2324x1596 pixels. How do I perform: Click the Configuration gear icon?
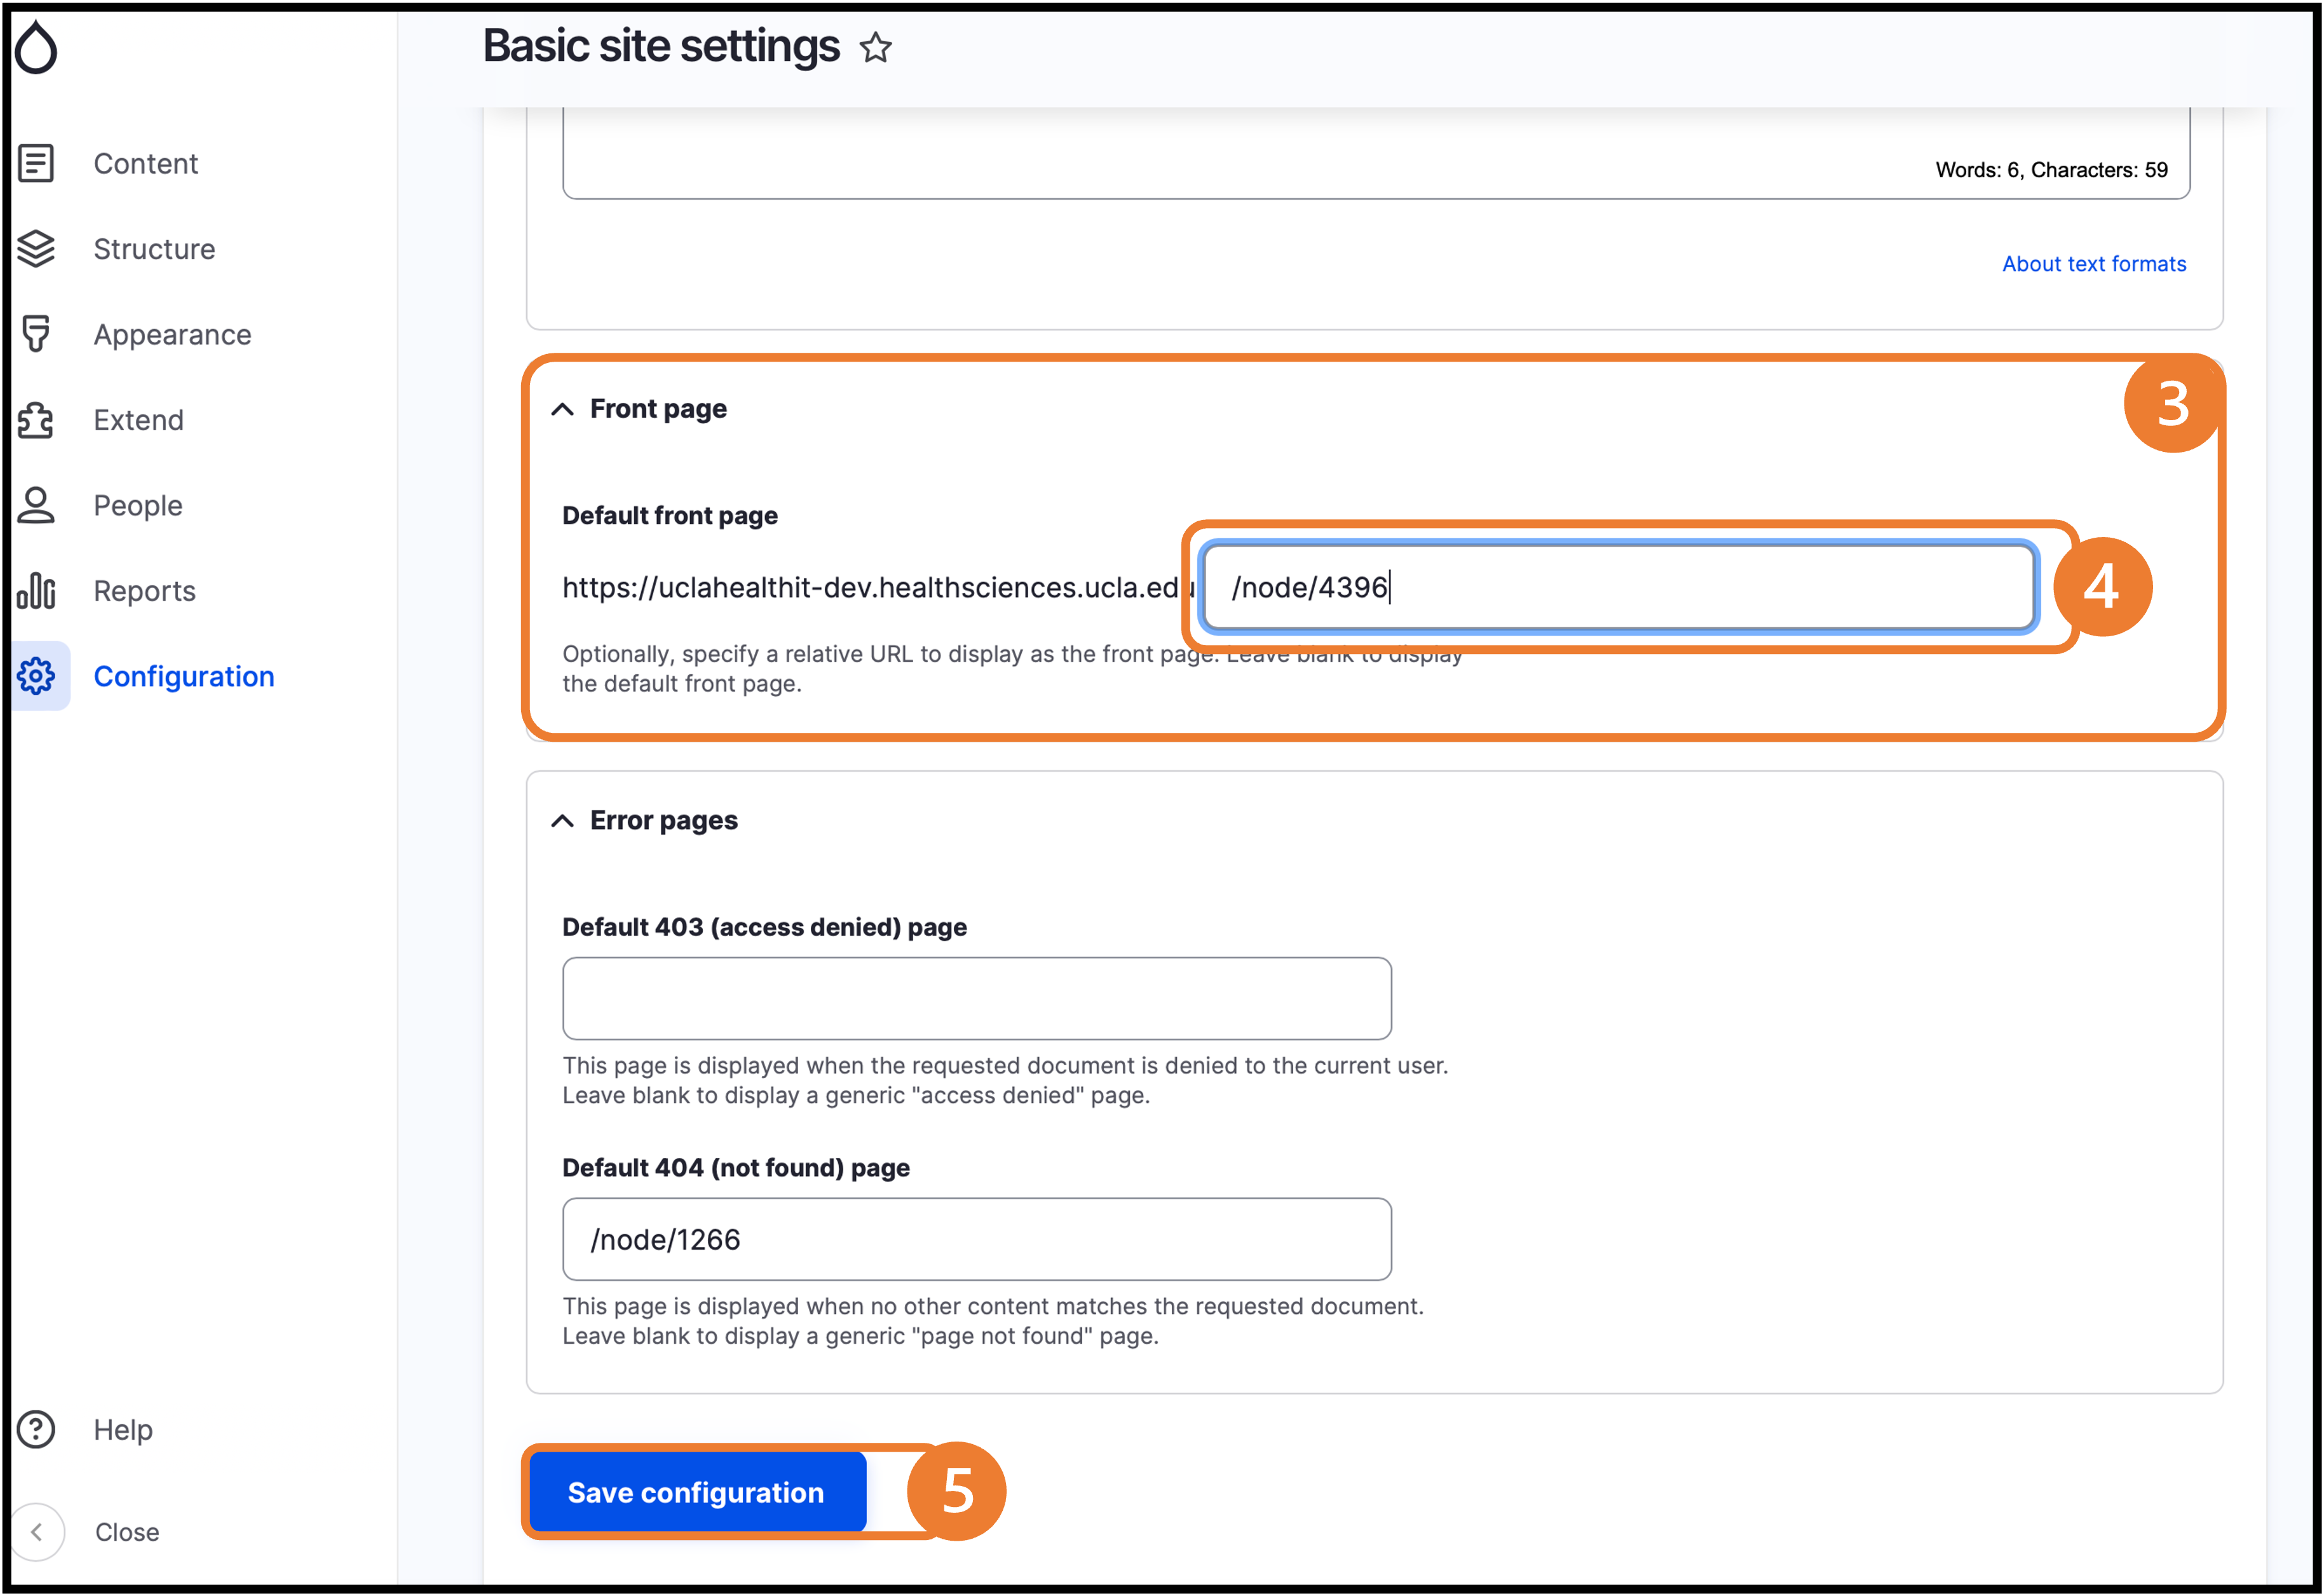pyautogui.click(x=36, y=676)
